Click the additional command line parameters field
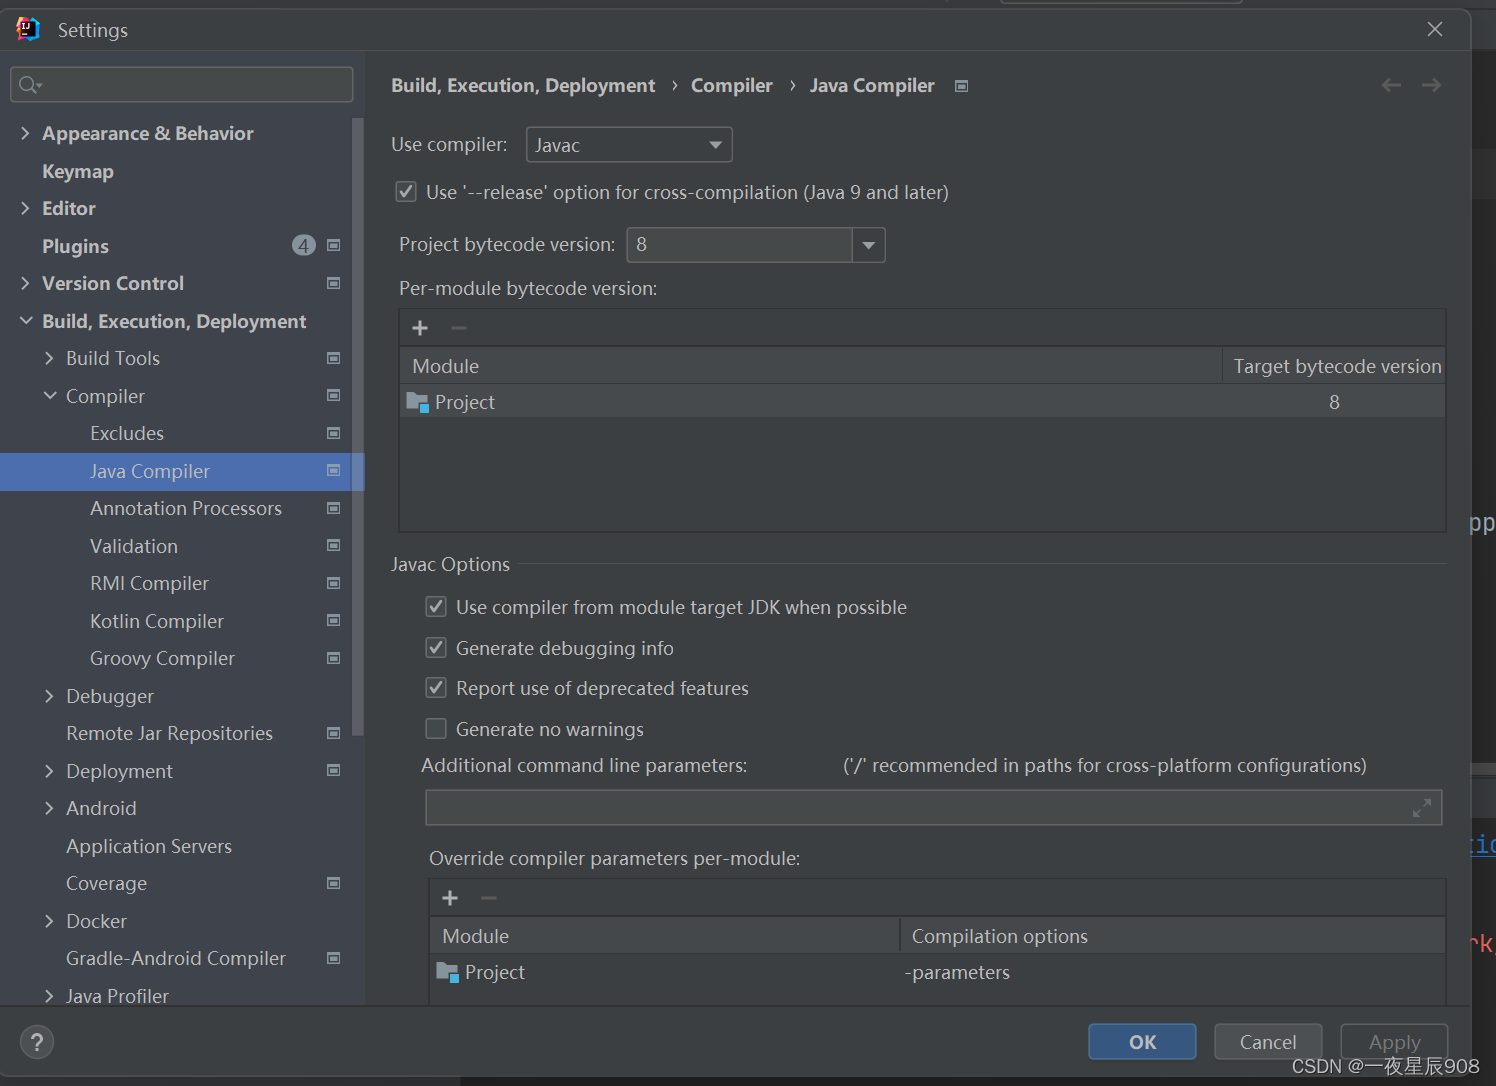The image size is (1496, 1086). (x=933, y=808)
